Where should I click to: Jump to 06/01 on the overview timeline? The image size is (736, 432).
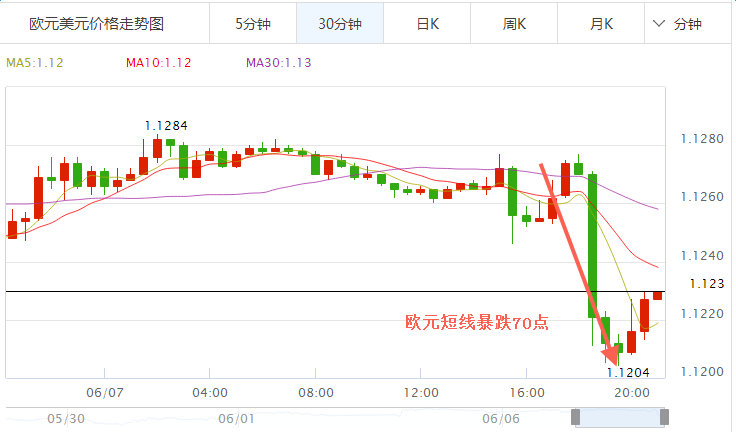pyautogui.click(x=237, y=419)
